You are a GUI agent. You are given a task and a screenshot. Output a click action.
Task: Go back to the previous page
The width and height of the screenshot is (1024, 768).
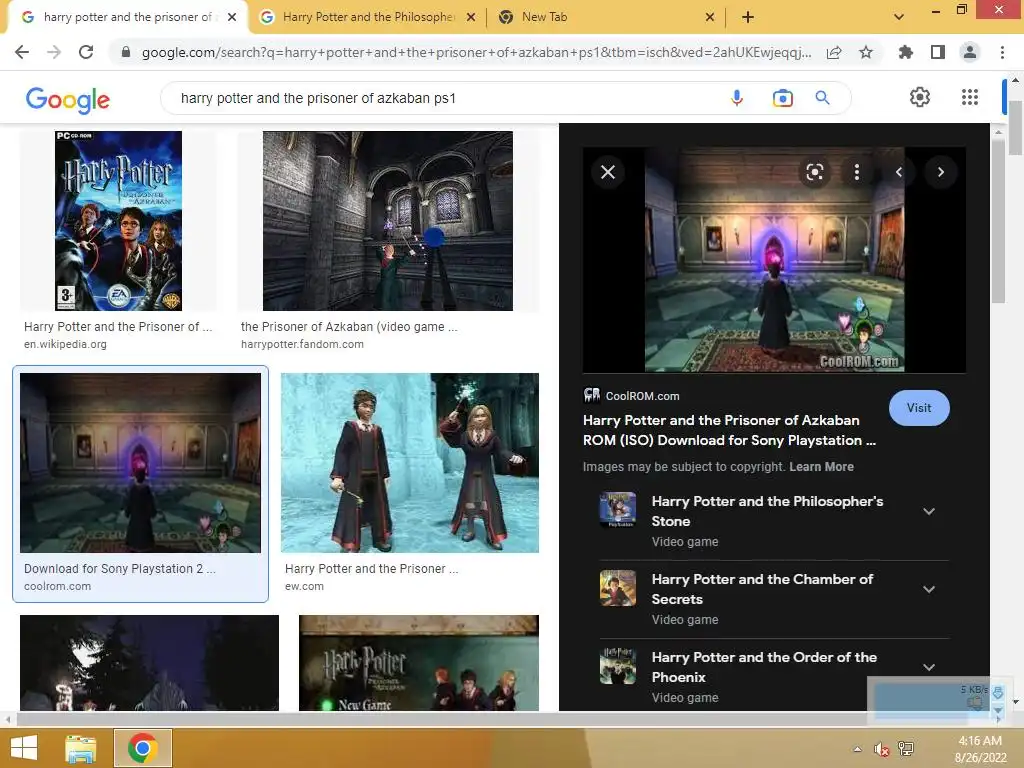pyautogui.click(x=22, y=52)
